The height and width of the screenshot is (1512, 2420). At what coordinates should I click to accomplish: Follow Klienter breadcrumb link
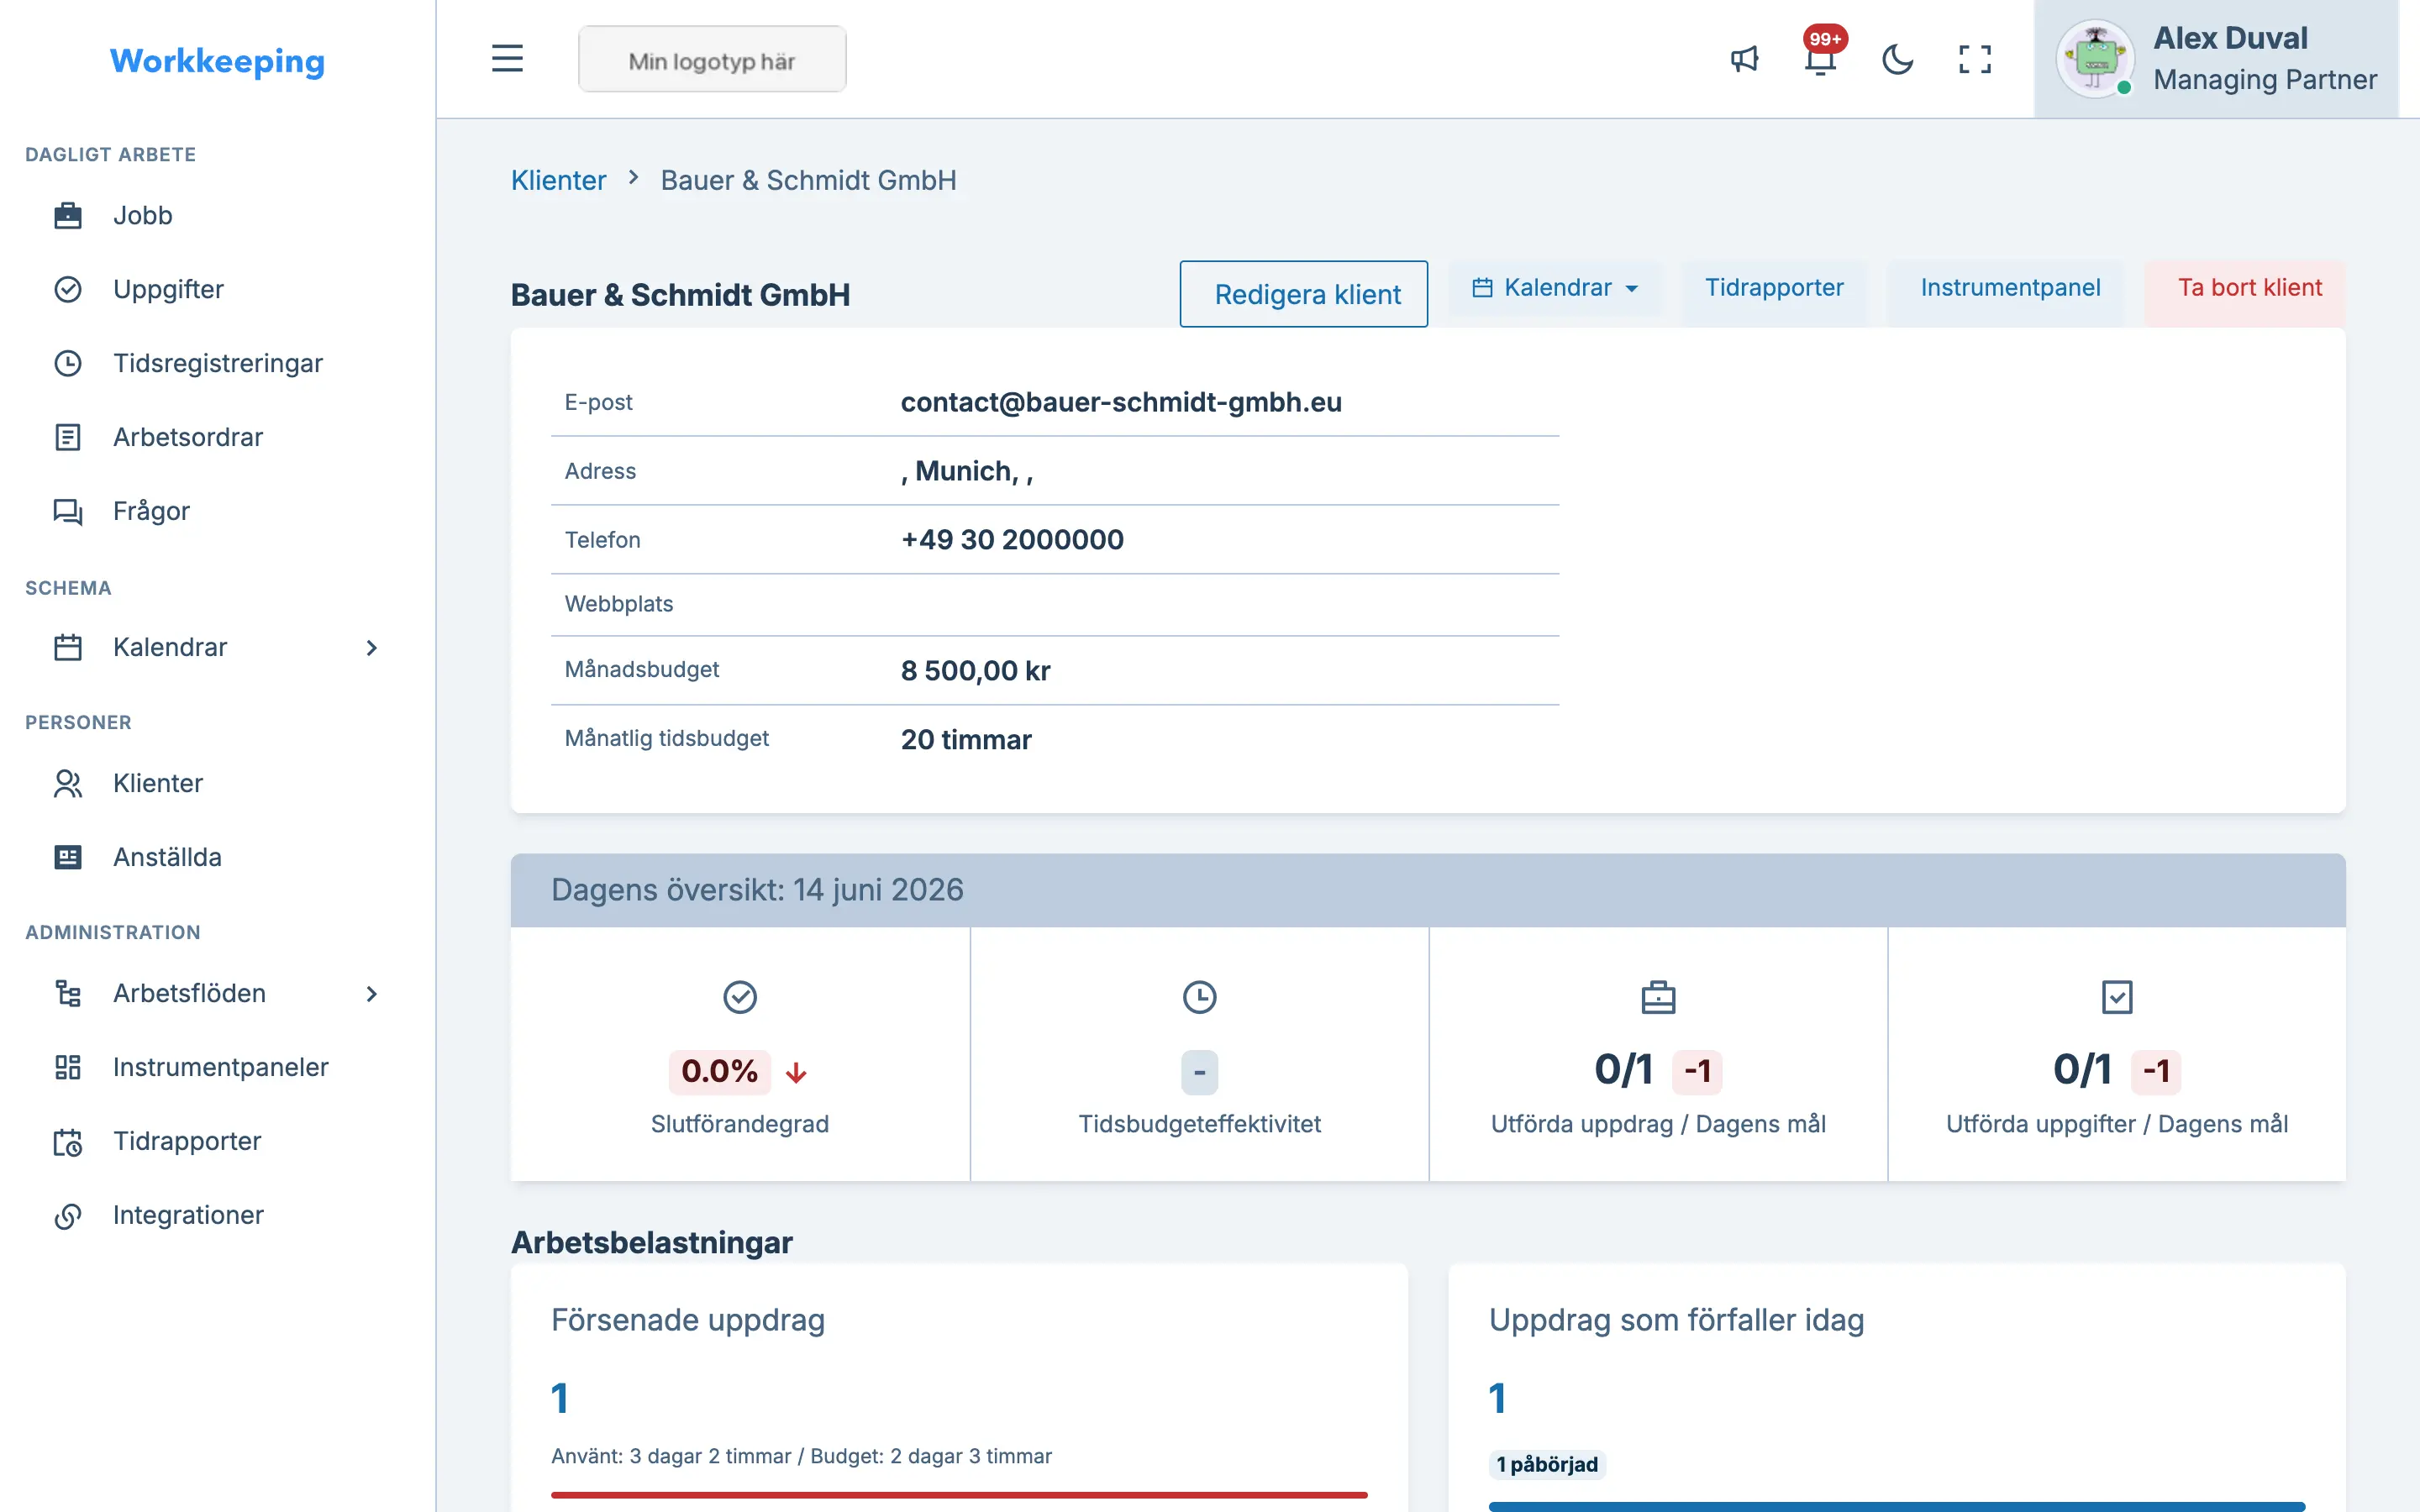(x=558, y=180)
